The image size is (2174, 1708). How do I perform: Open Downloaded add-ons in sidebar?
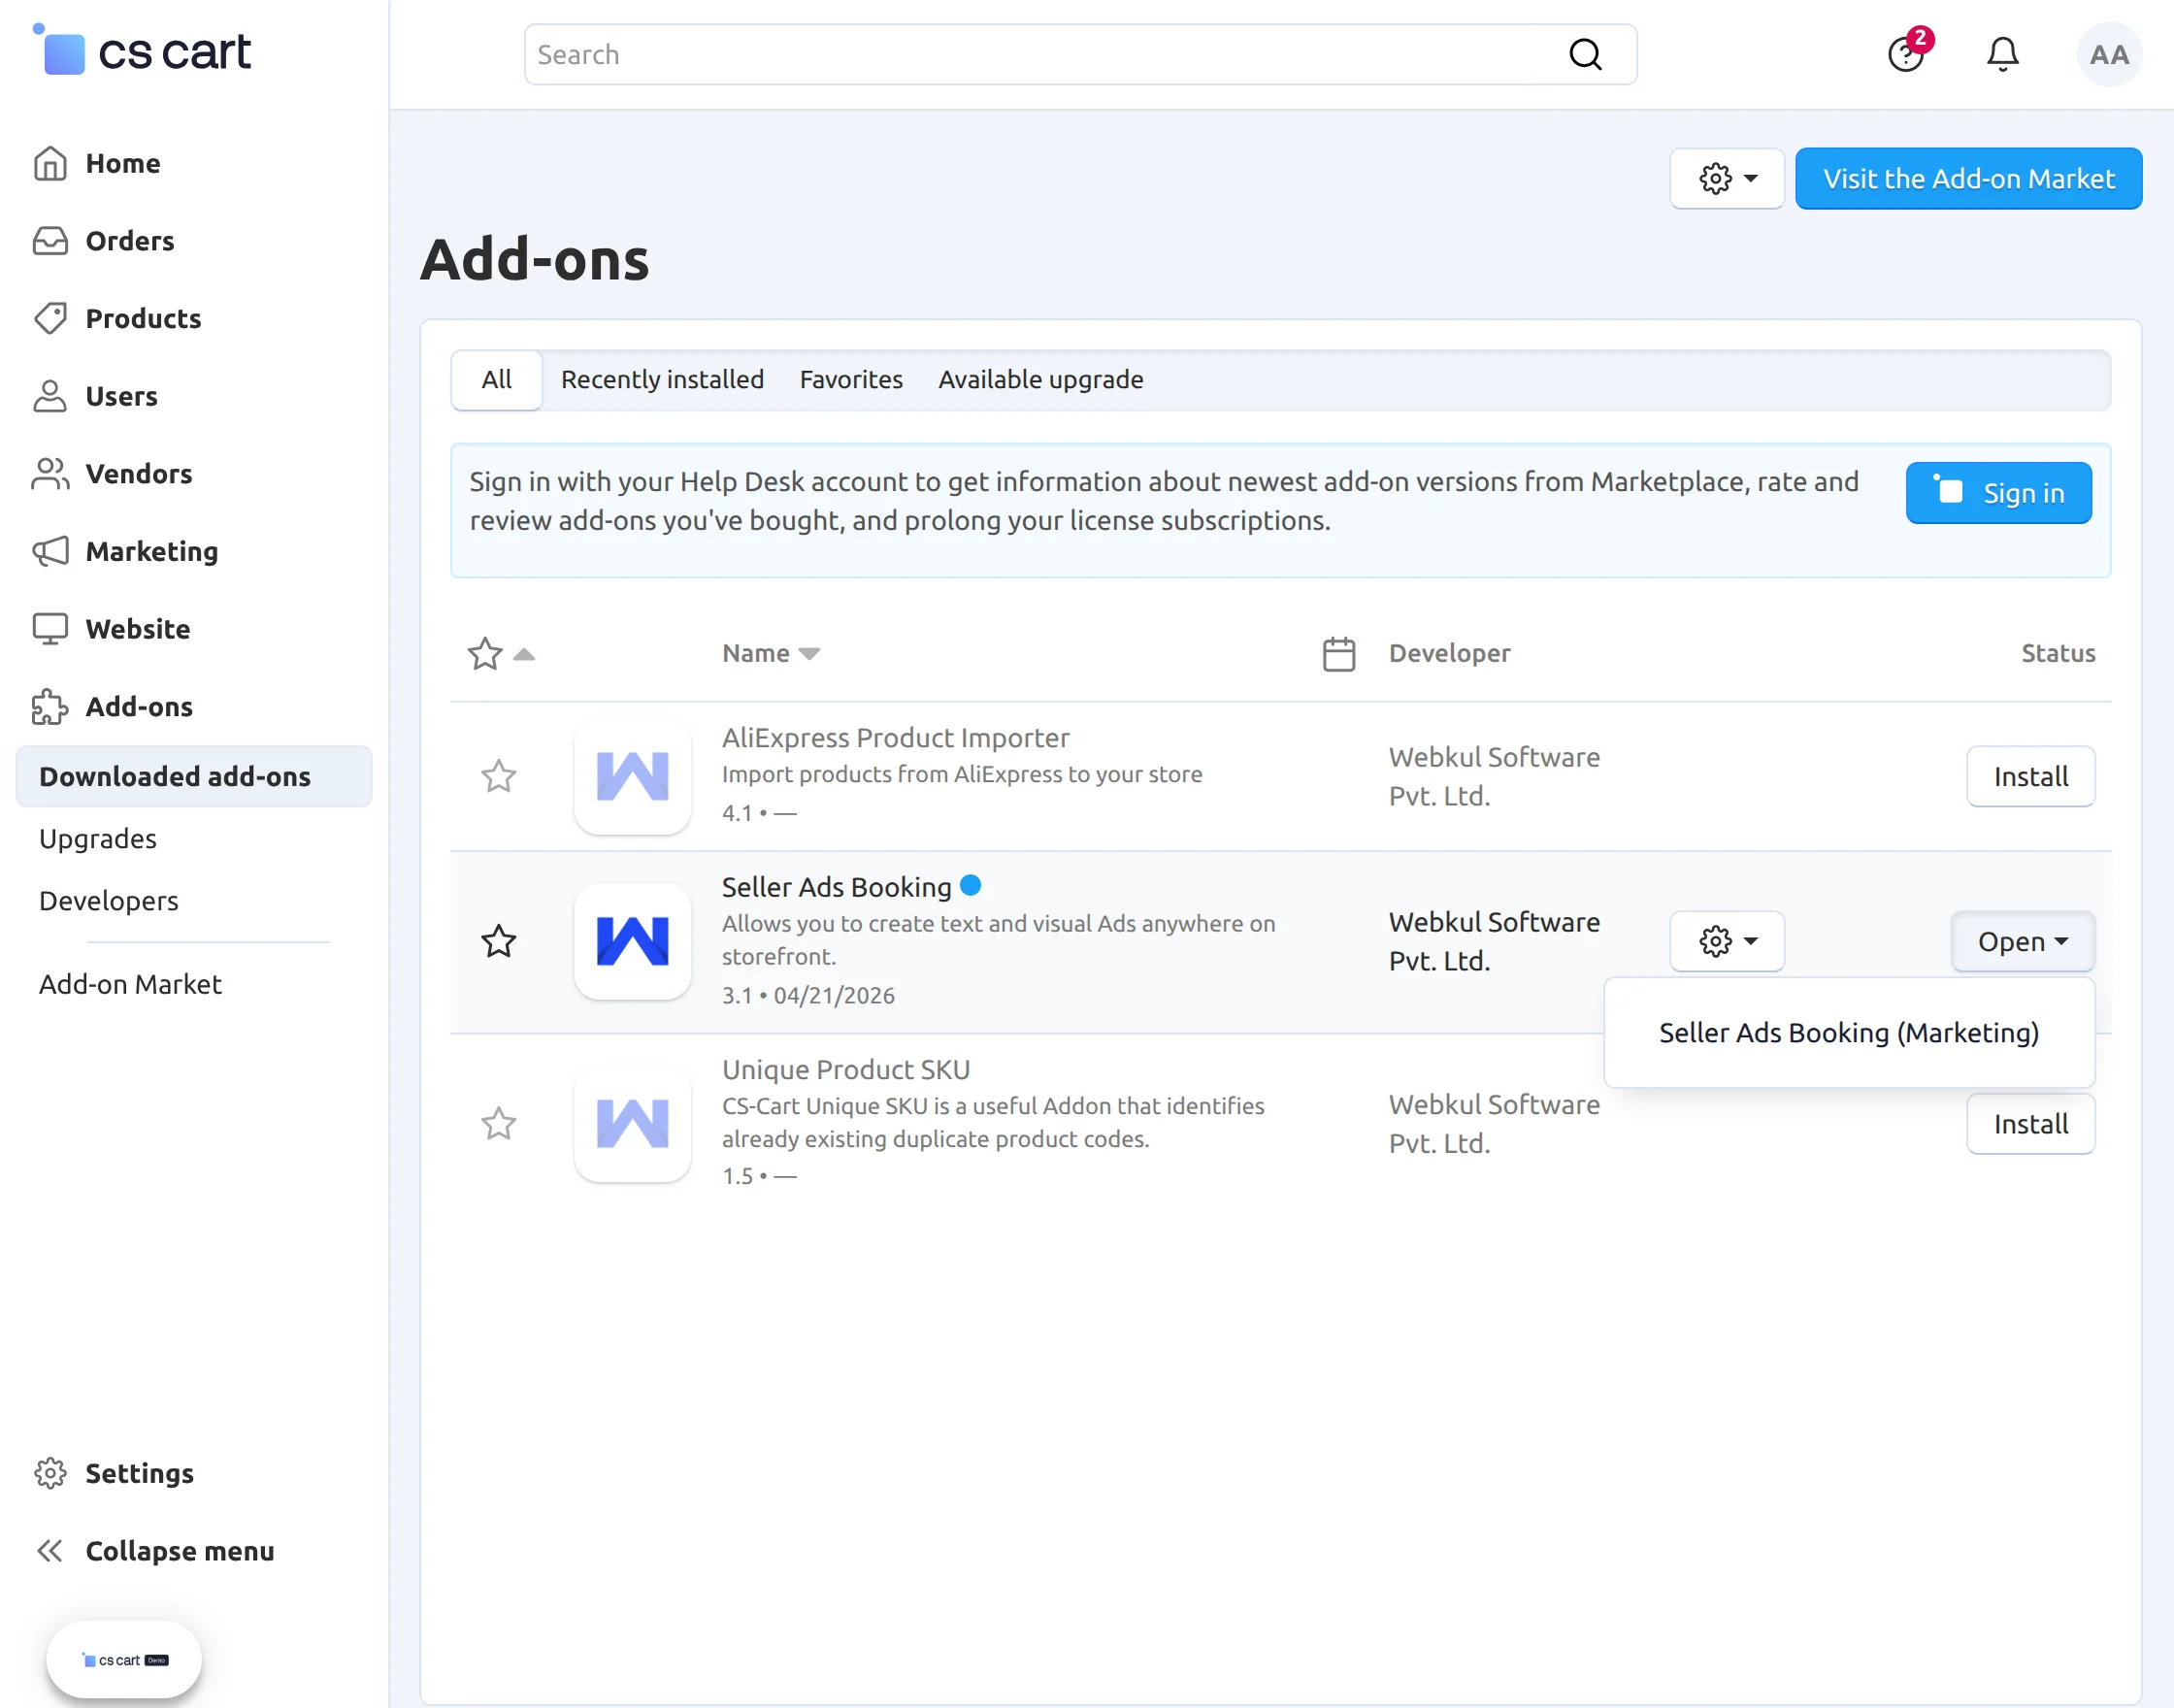pos(194,776)
